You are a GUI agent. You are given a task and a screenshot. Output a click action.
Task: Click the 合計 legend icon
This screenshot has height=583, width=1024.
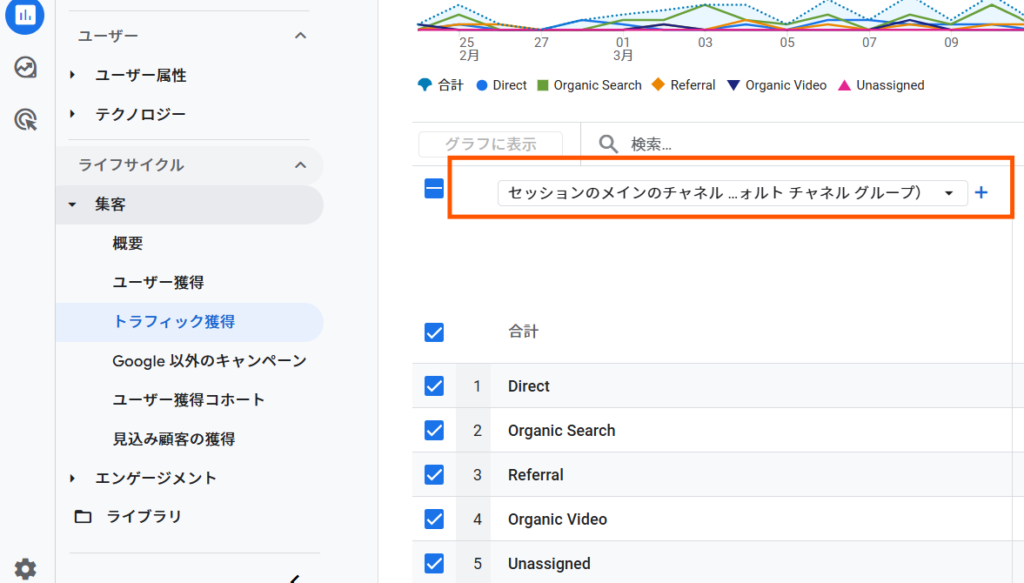coord(425,85)
